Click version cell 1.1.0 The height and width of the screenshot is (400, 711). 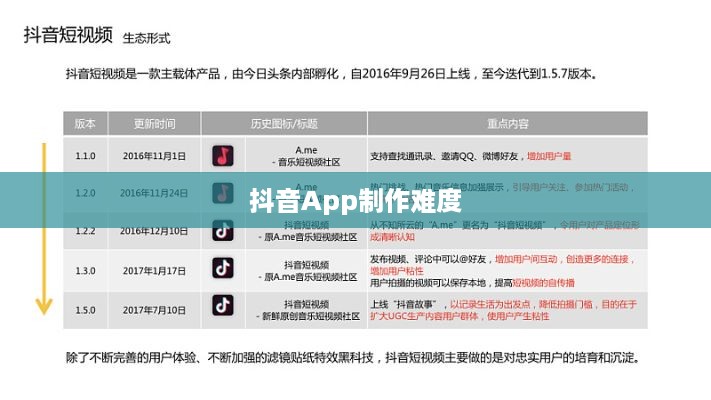click(85, 156)
